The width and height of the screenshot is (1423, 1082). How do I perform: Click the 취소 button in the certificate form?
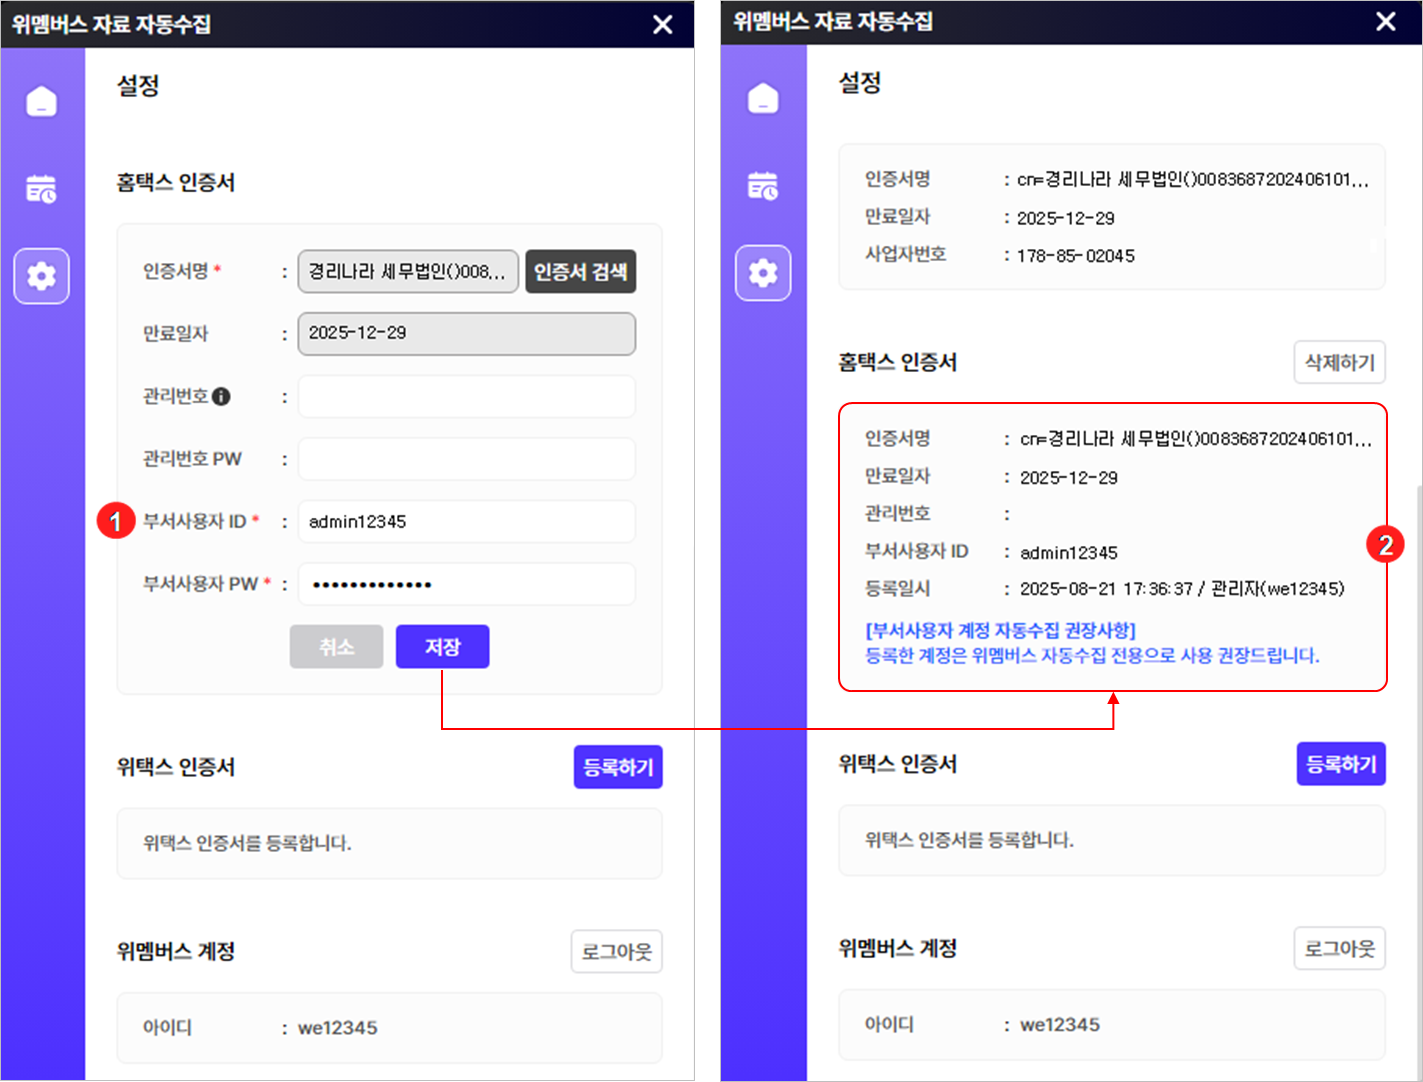tap(336, 647)
